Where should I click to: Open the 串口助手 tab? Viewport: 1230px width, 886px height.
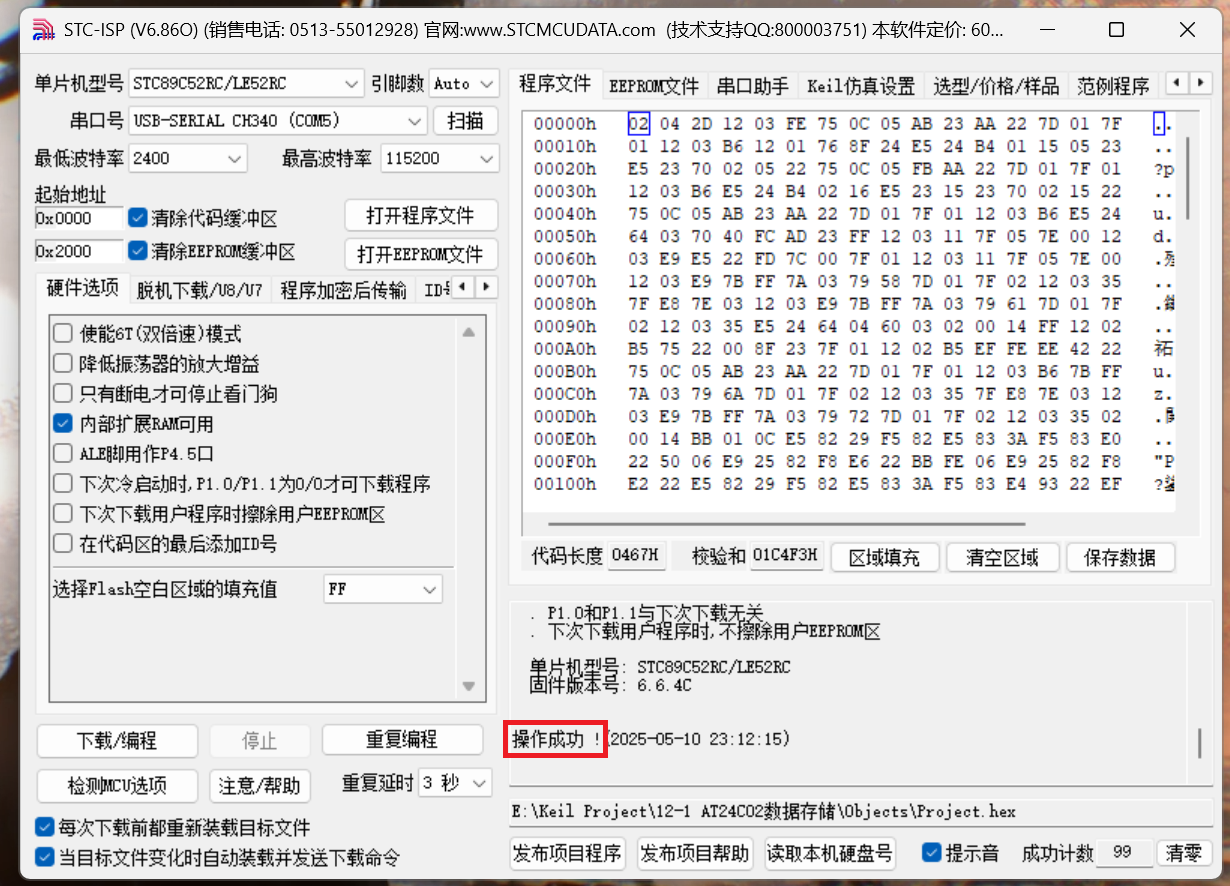coord(752,86)
